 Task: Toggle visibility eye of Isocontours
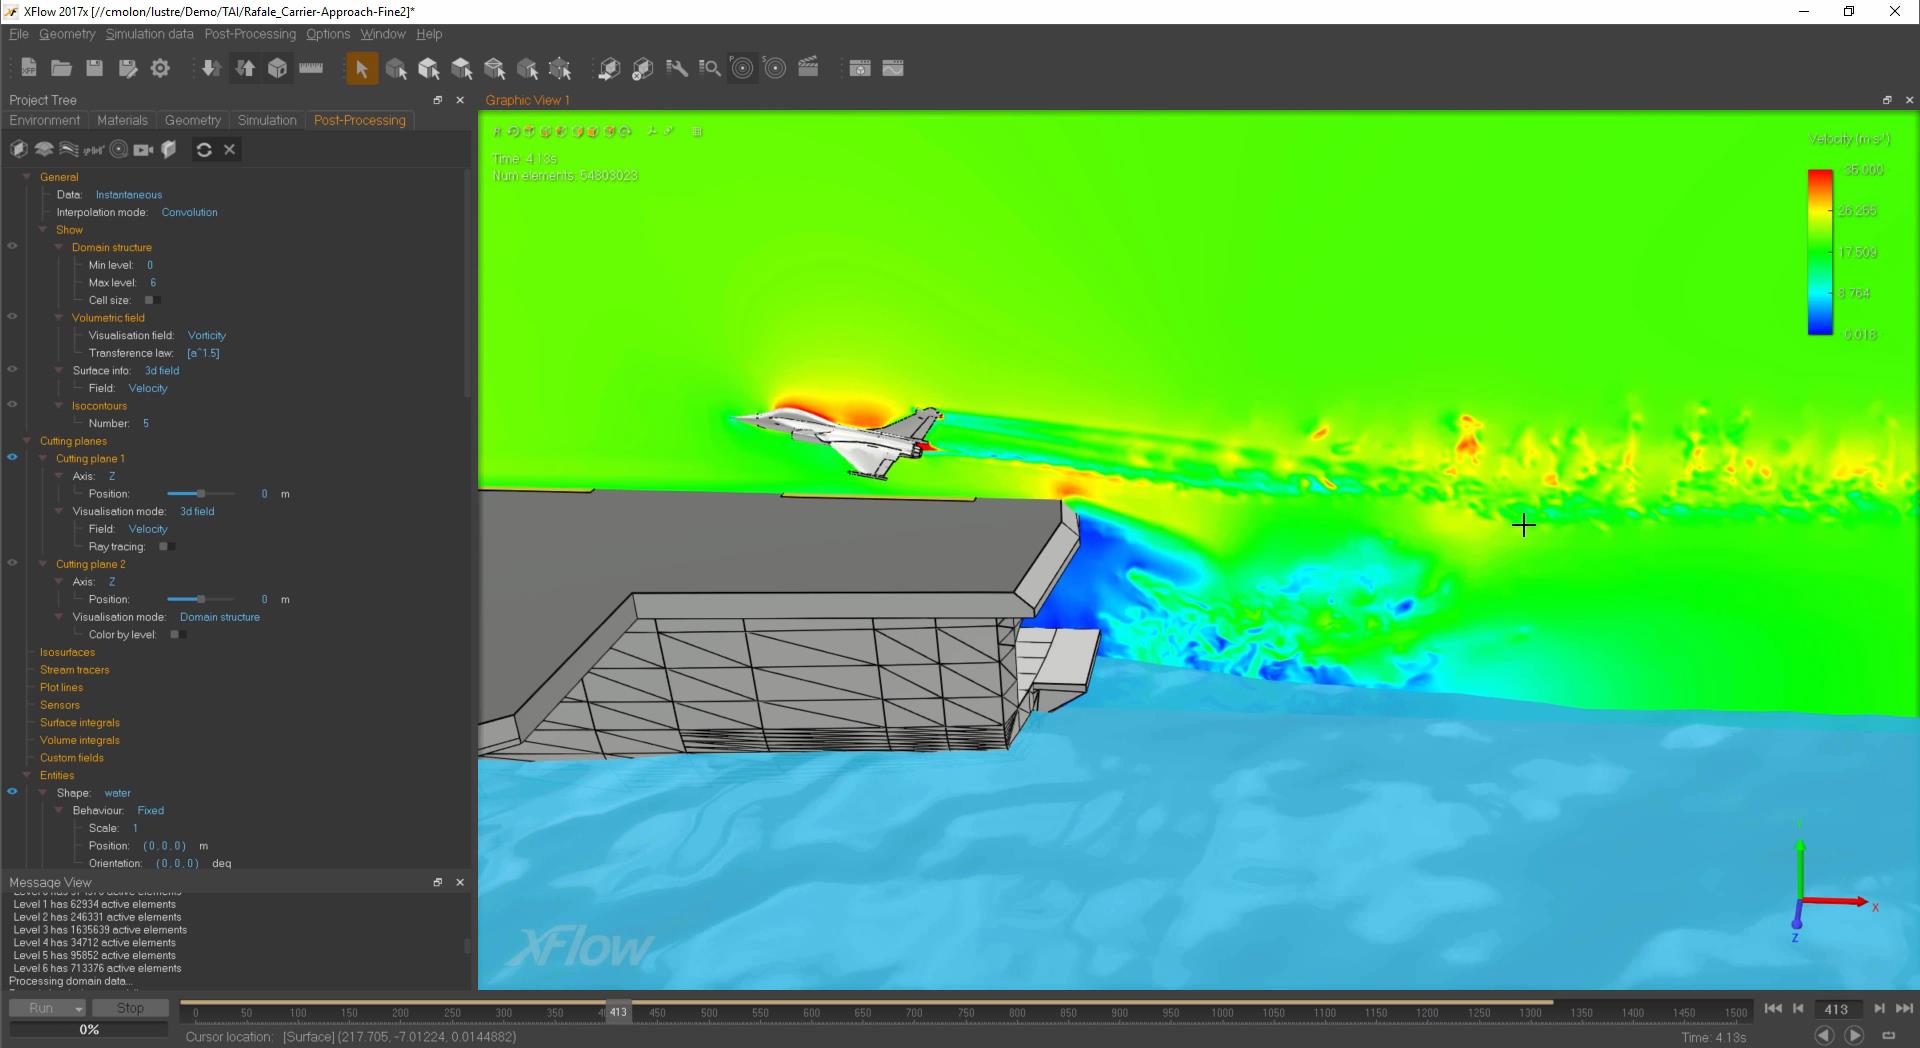click(13, 404)
